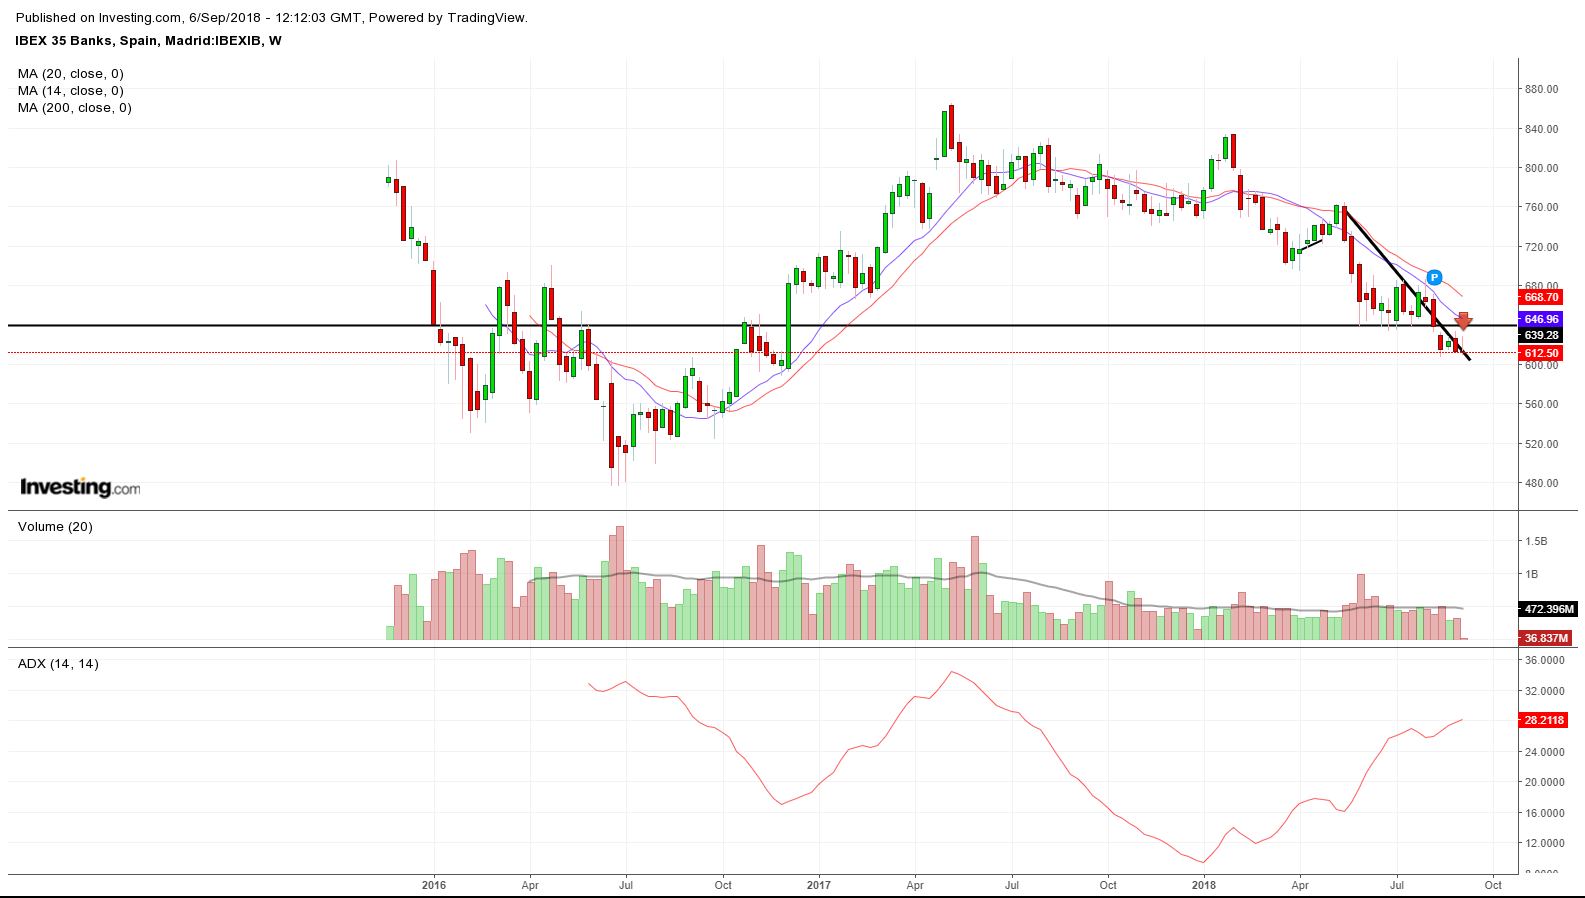Click the red 668.70 price label
The height and width of the screenshot is (898, 1585).
pyautogui.click(x=1541, y=297)
